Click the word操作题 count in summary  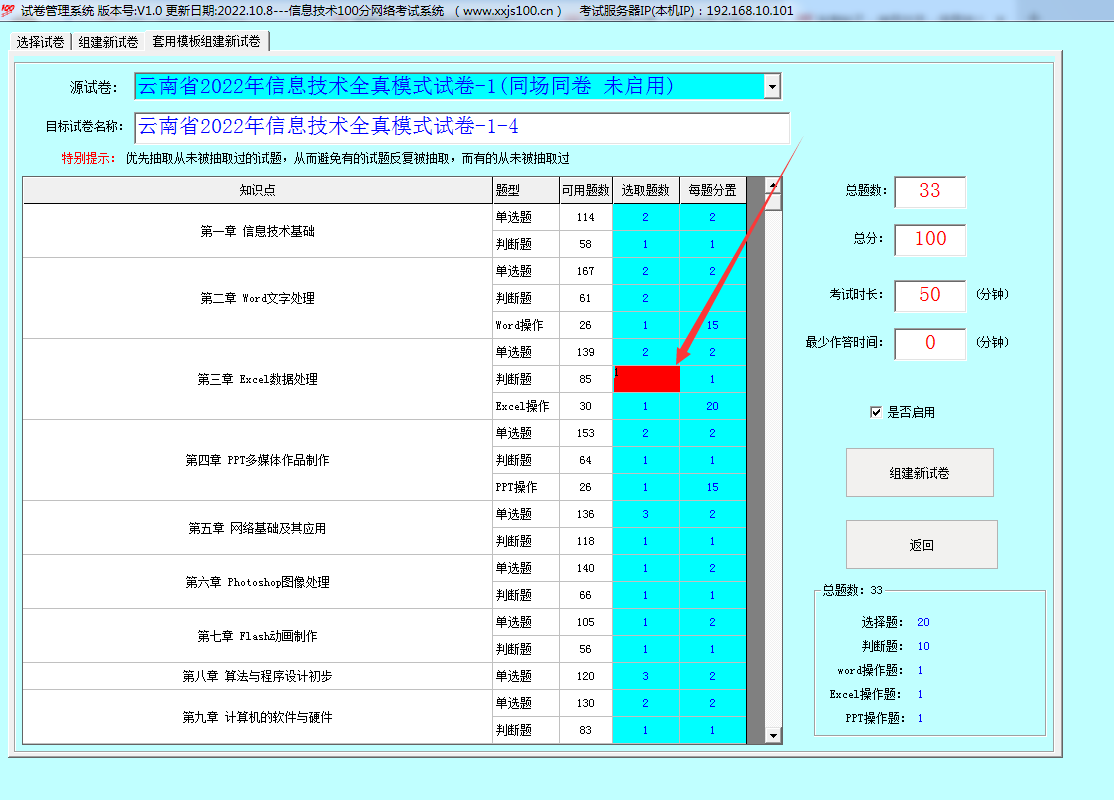point(920,671)
